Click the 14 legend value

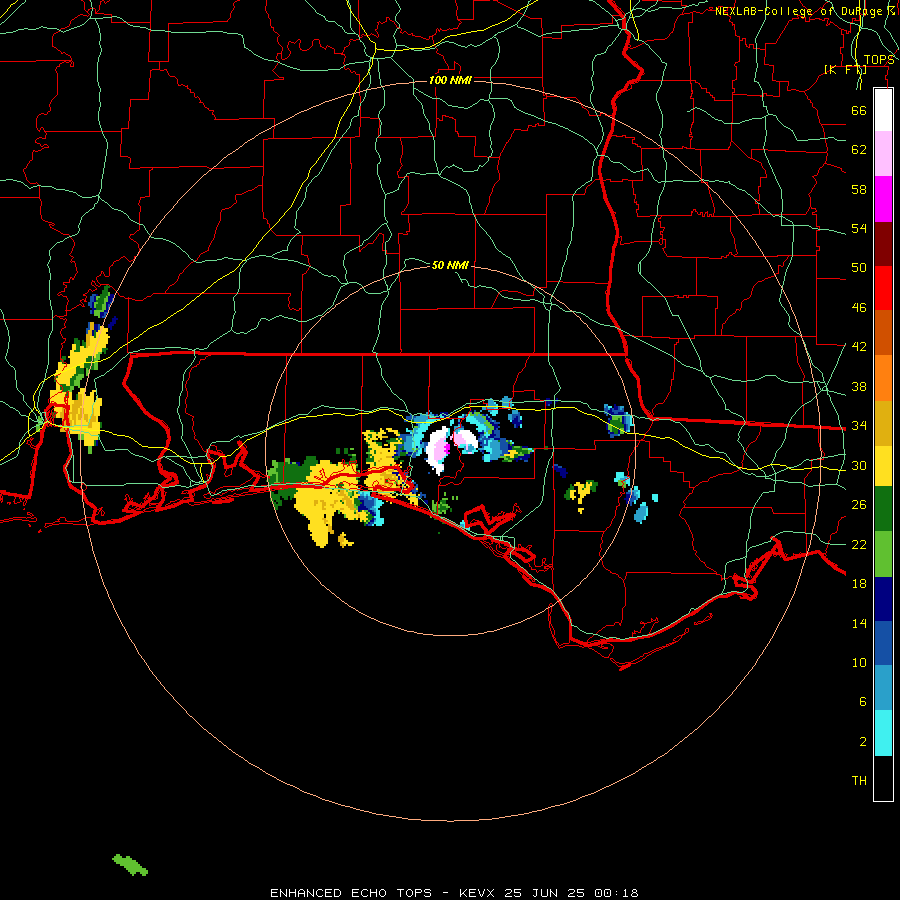tap(859, 623)
